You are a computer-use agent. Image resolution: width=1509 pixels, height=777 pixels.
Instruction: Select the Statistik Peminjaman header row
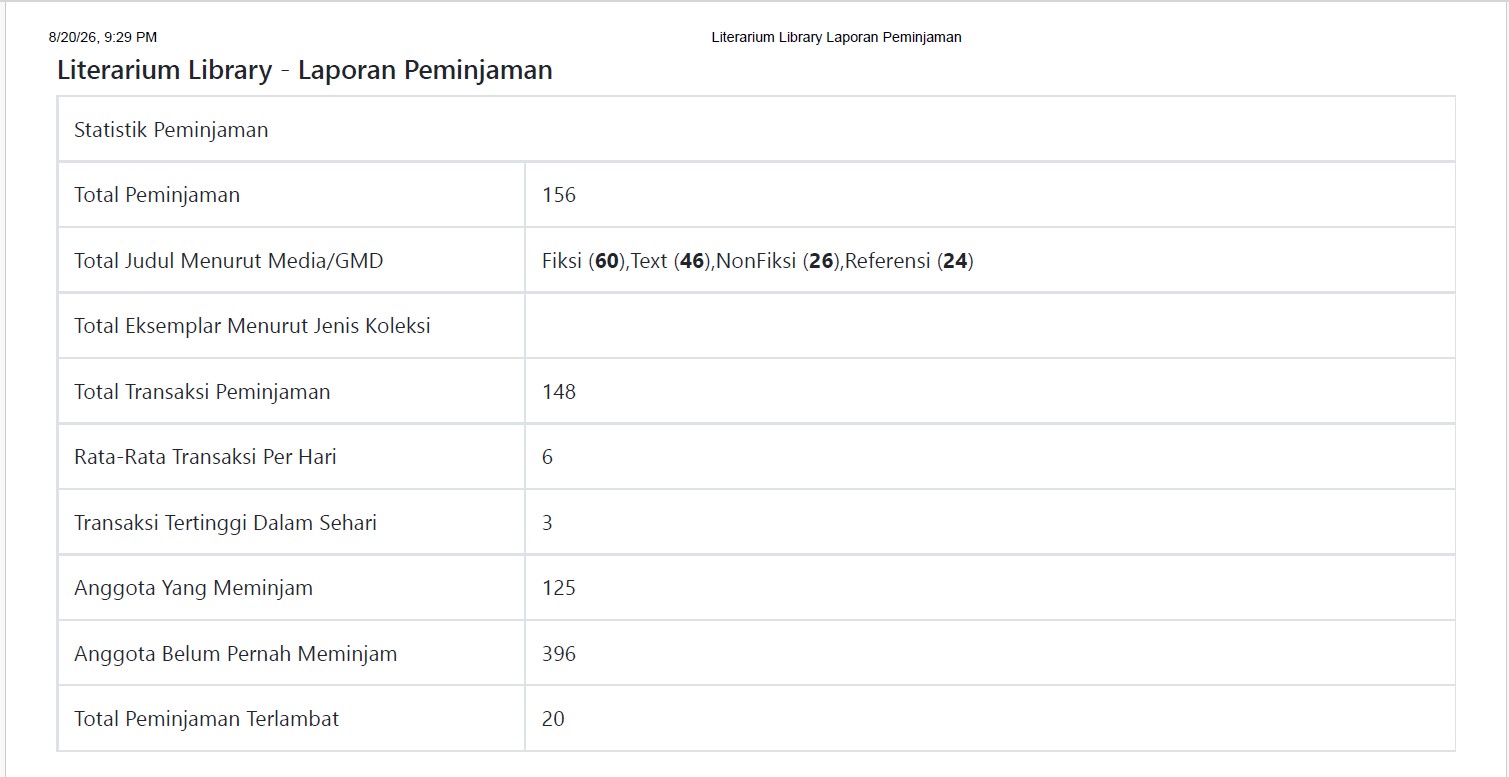coord(756,130)
